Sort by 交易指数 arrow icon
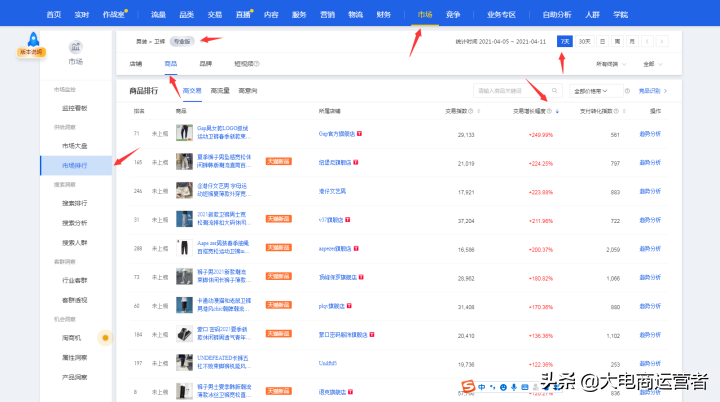The image size is (720, 402). [x=478, y=111]
